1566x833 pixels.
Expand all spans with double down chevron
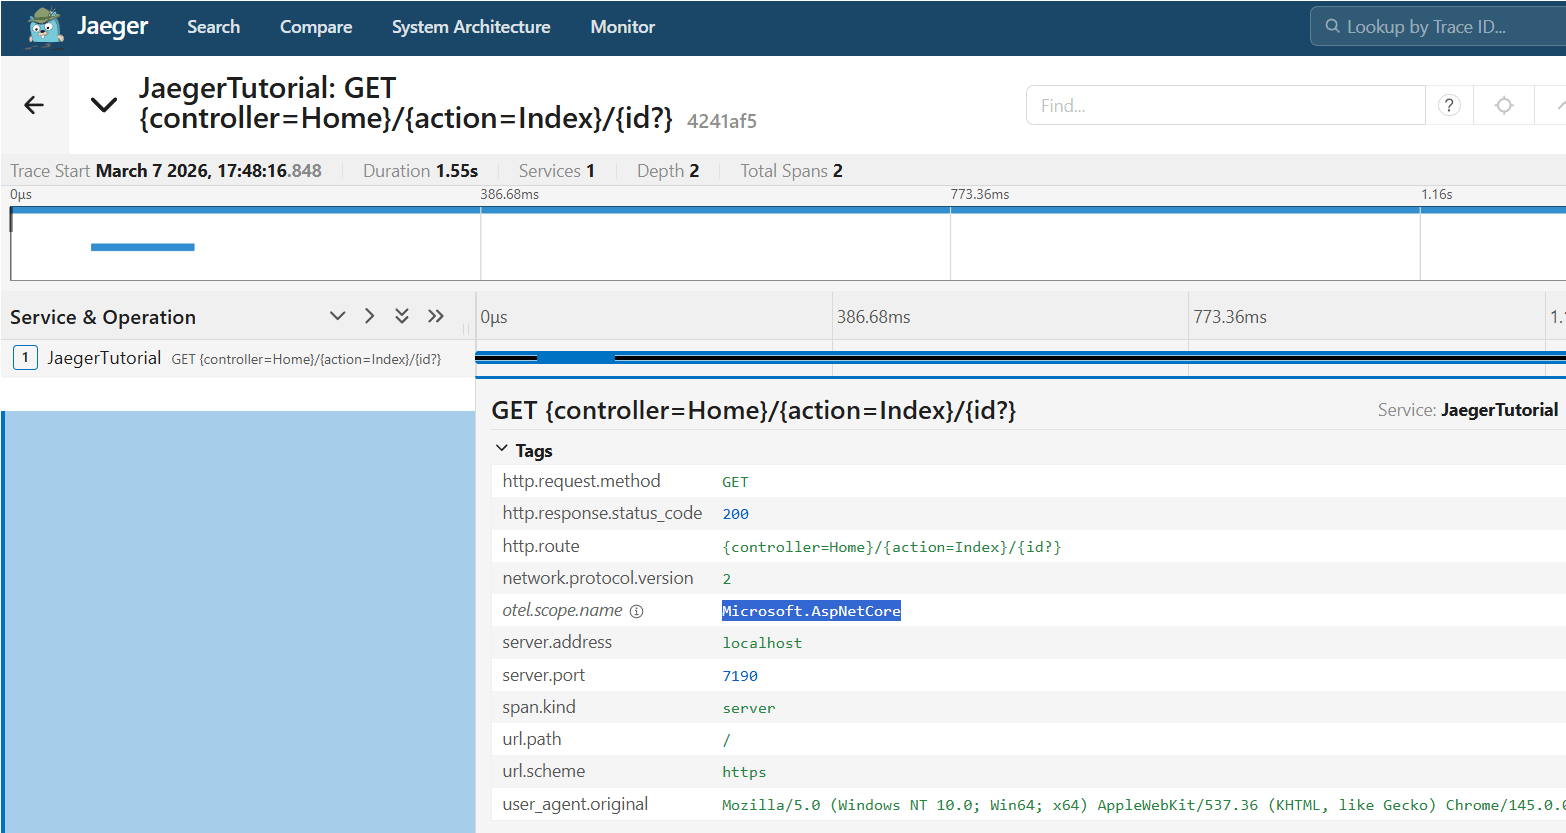click(x=402, y=316)
